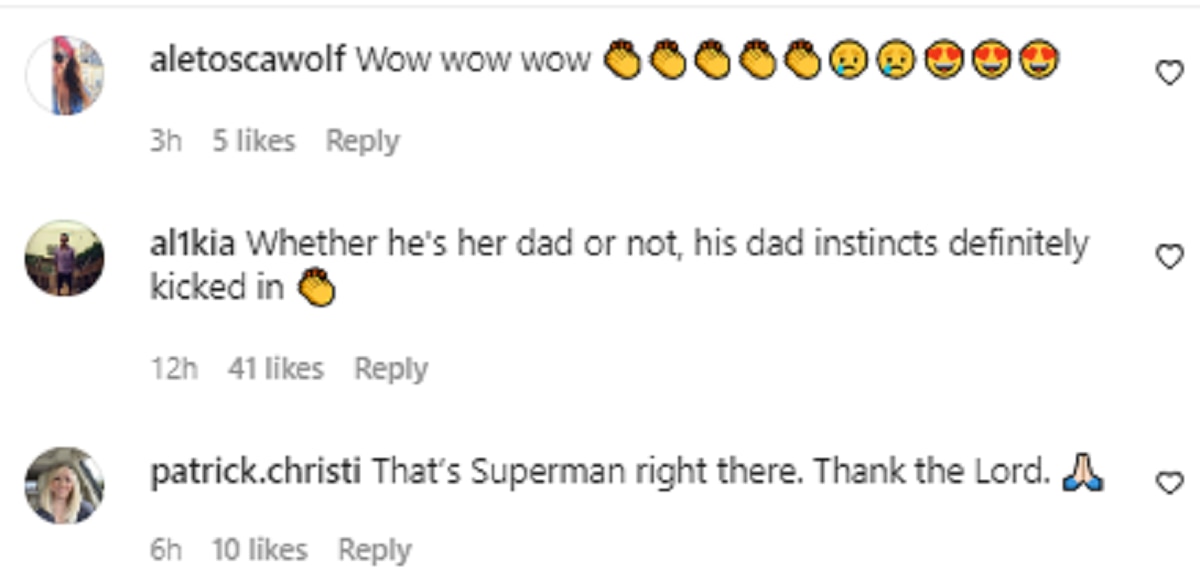1200x582 pixels.
Task: Open patrick.christi's profile avatar
Action: tap(64, 485)
